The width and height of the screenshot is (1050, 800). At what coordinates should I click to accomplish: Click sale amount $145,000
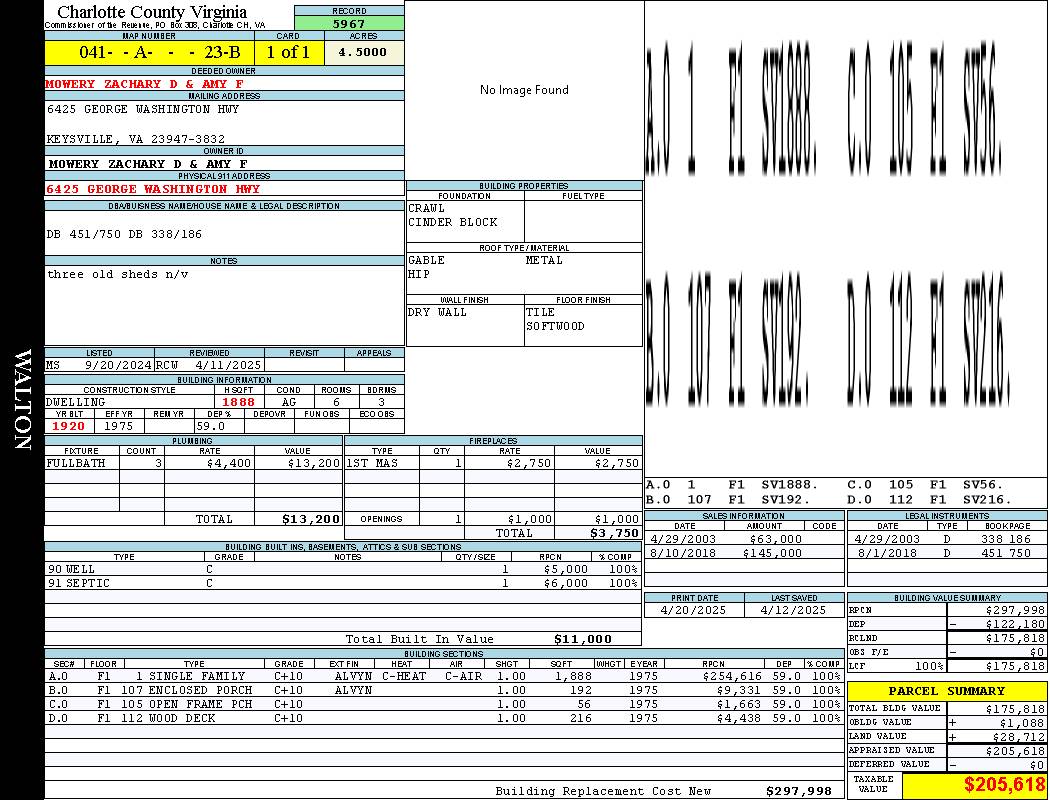(772, 553)
